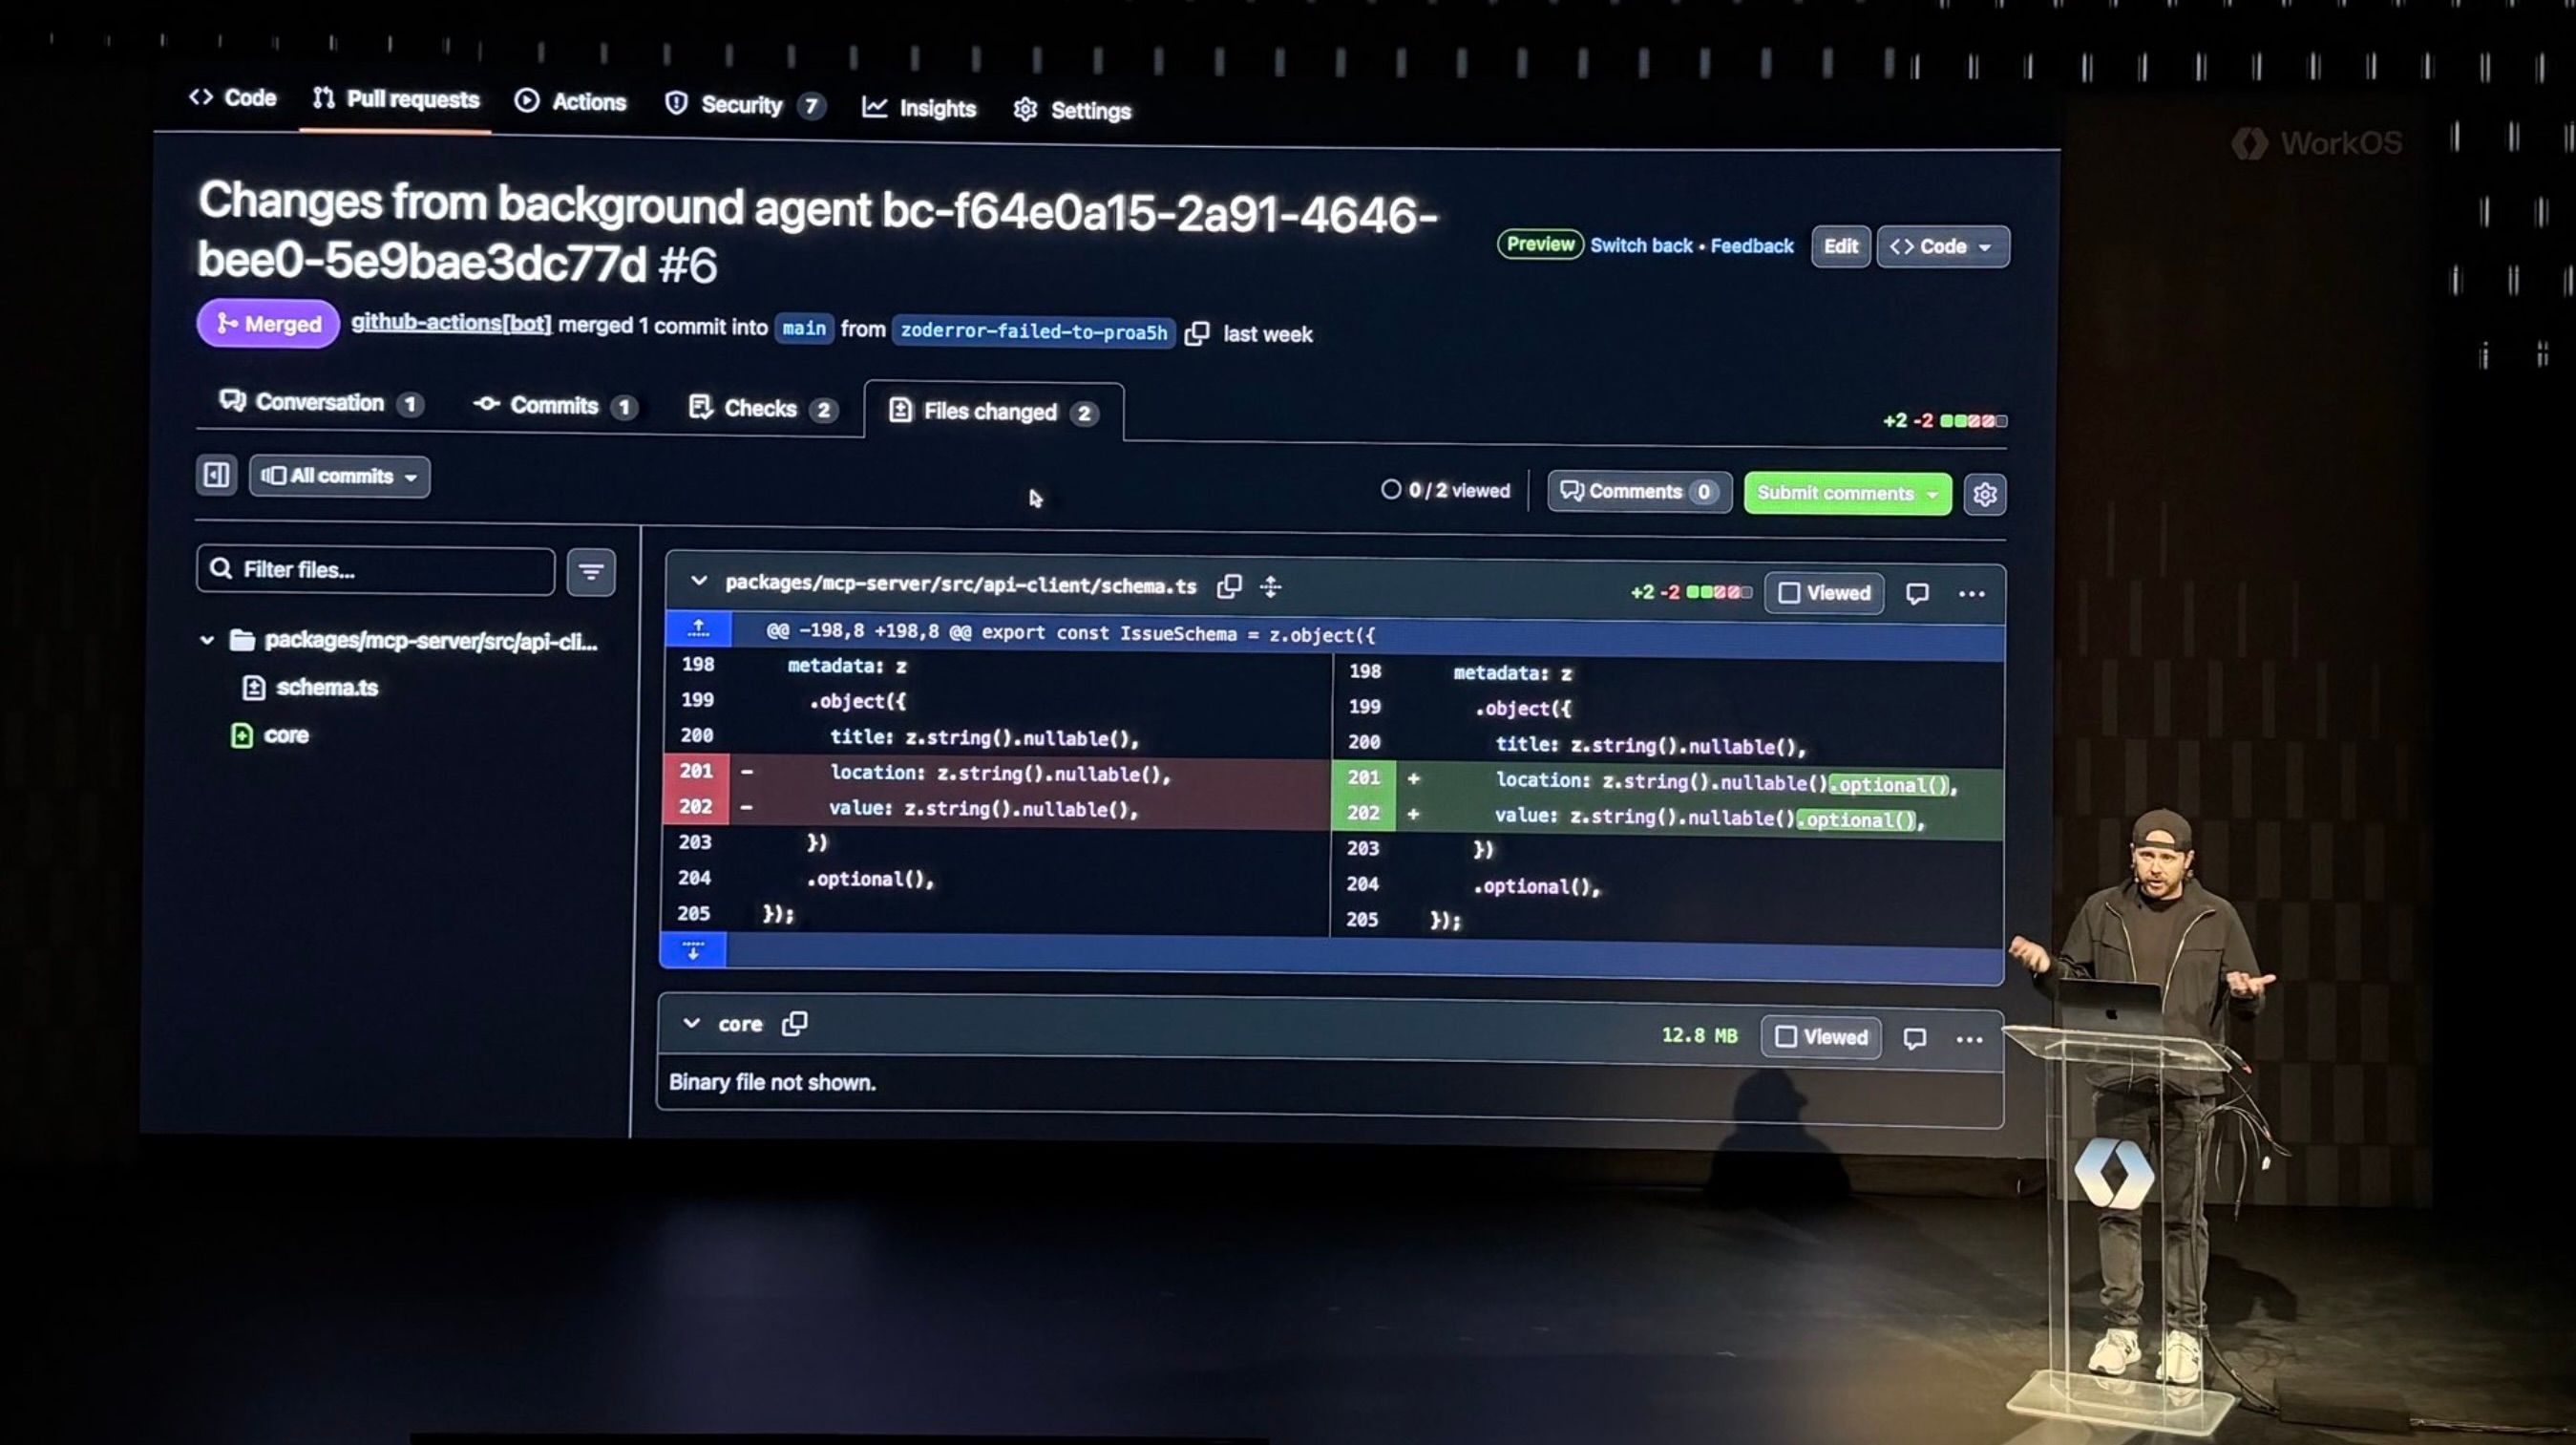This screenshot has height=1445, width=2576.
Task: Toggle the file tree sidebar panel
Action: pos(216,474)
